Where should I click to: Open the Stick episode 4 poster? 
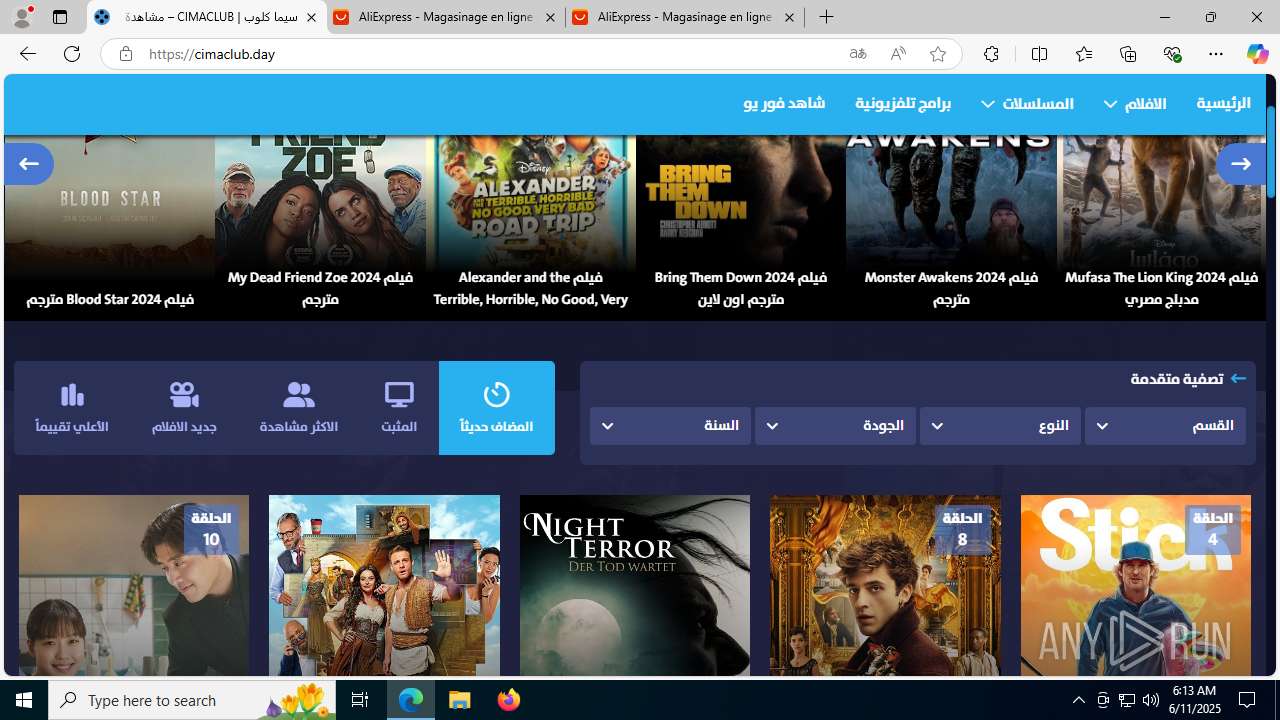click(x=1135, y=586)
